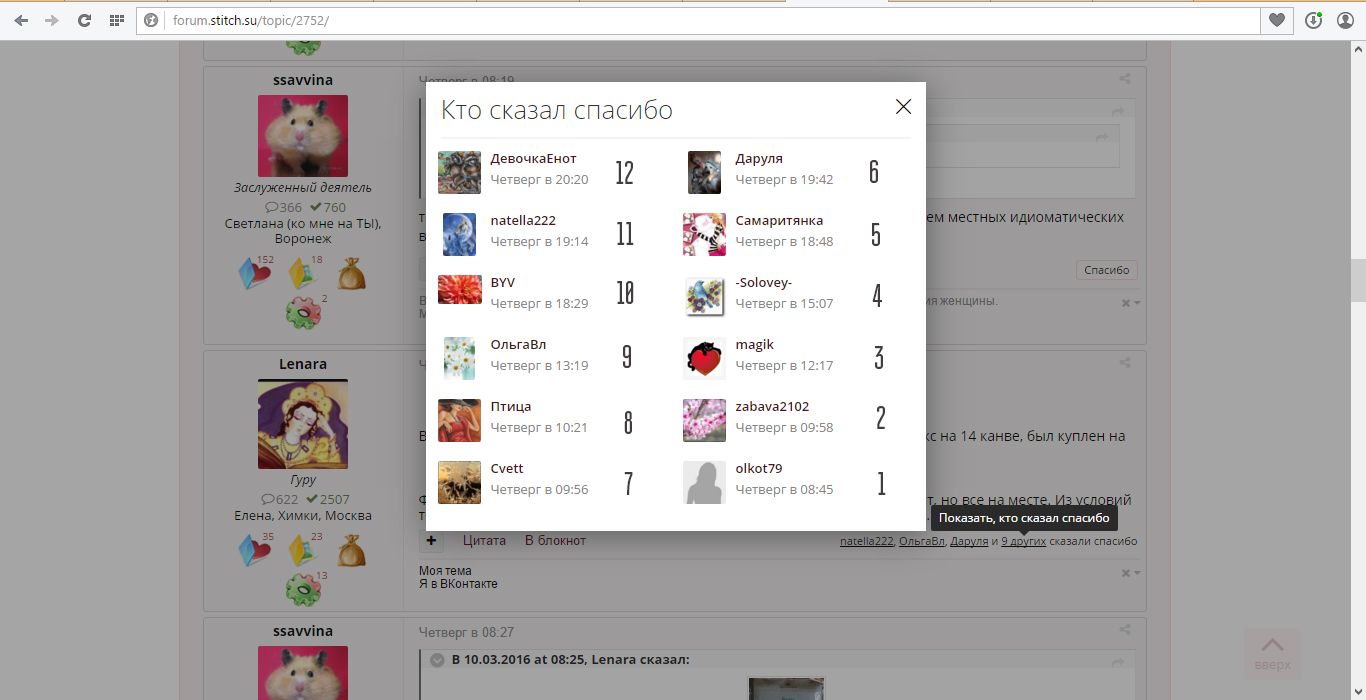1366x700 pixels.
Task: Close the 'Кто сказал спасибо' popup
Action: point(903,107)
